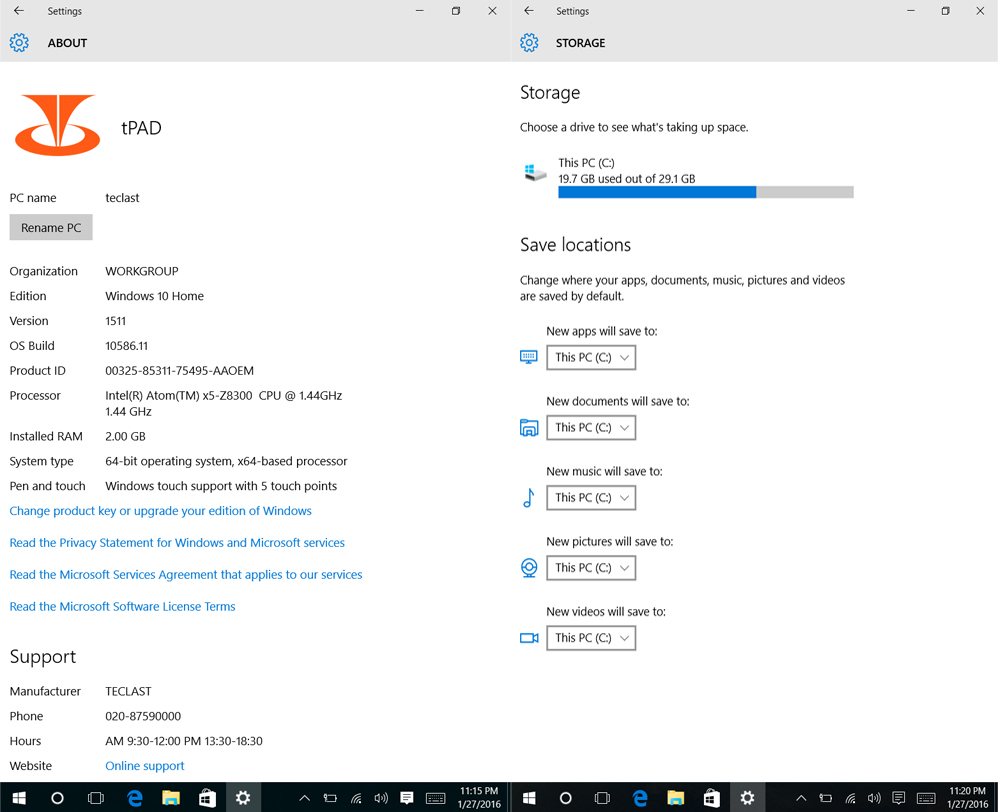Click the gear icon beside ABOUT
1000x812 pixels.
pyautogui.click(x=19, y=43)
